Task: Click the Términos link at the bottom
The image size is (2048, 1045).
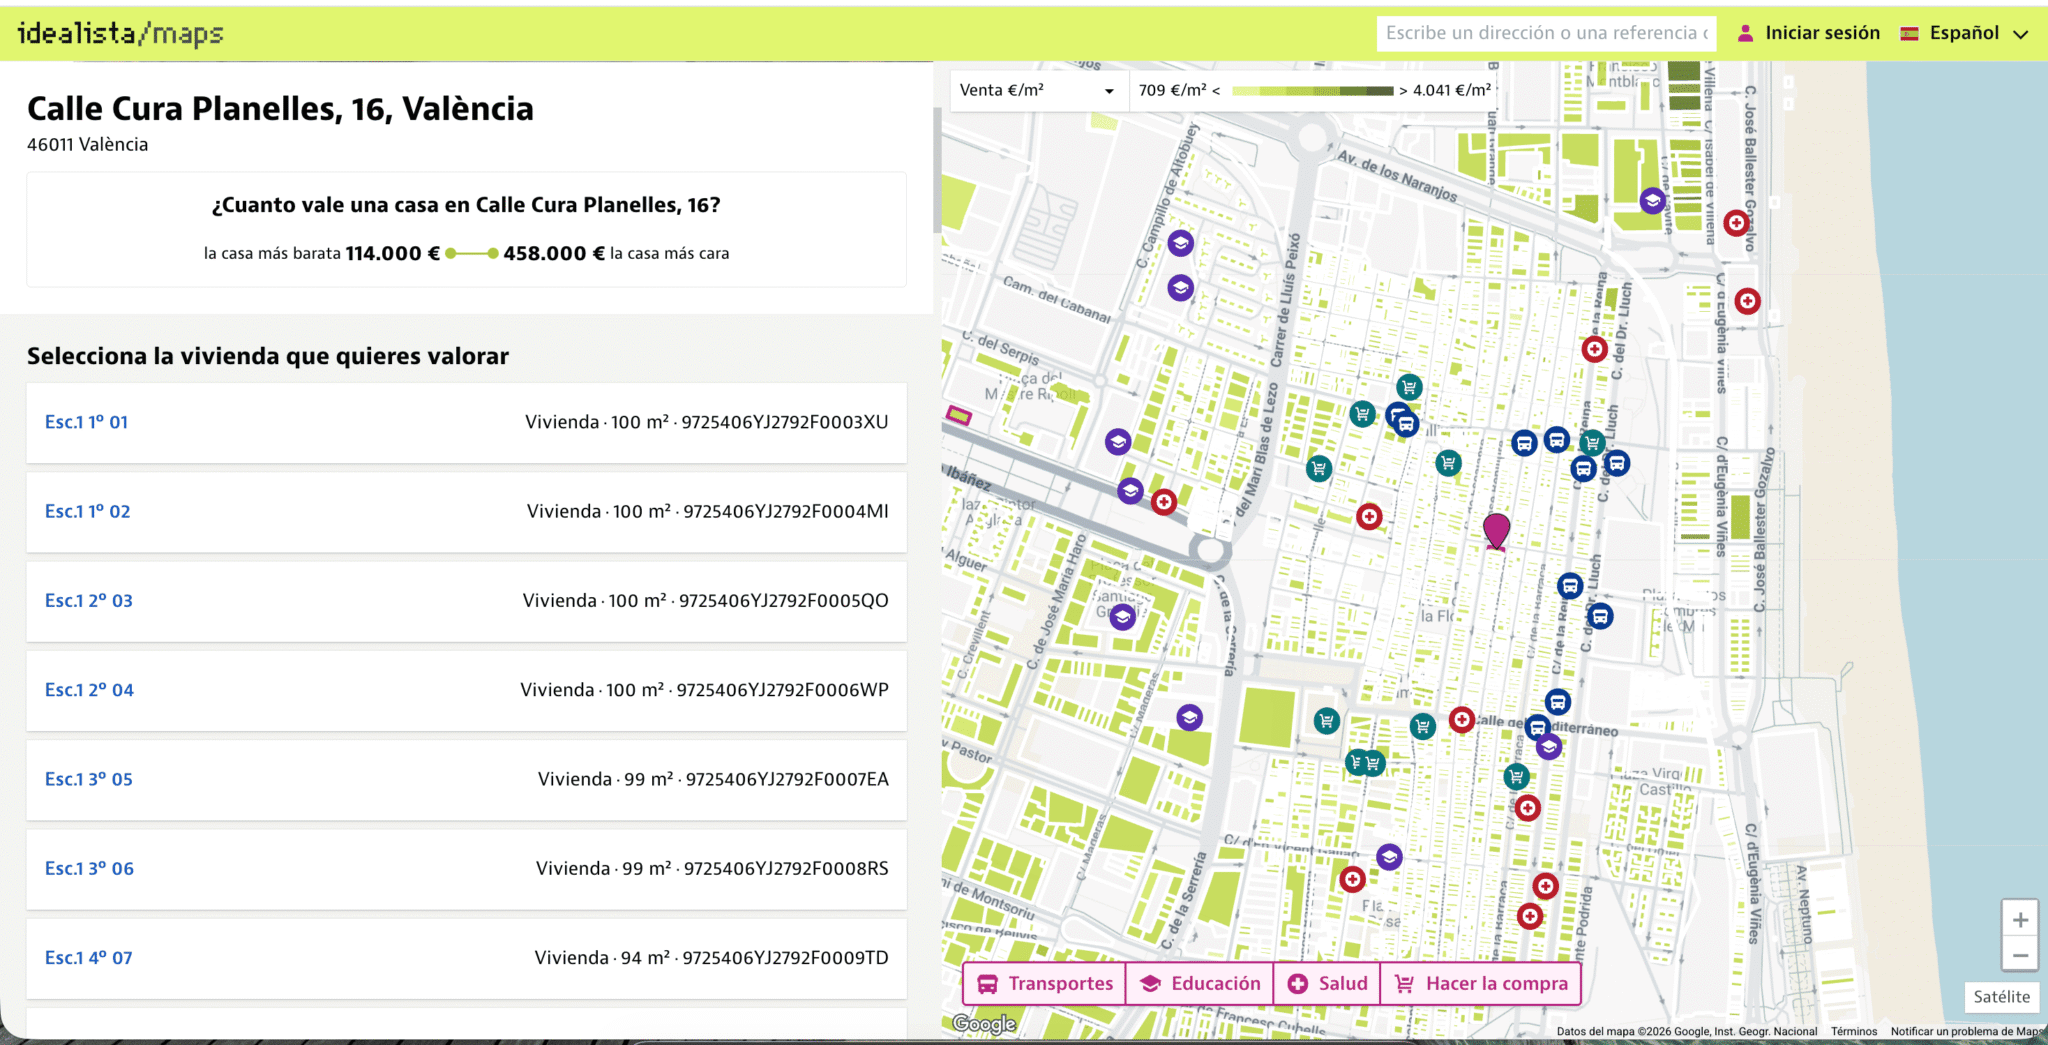Action: 1855,1031
